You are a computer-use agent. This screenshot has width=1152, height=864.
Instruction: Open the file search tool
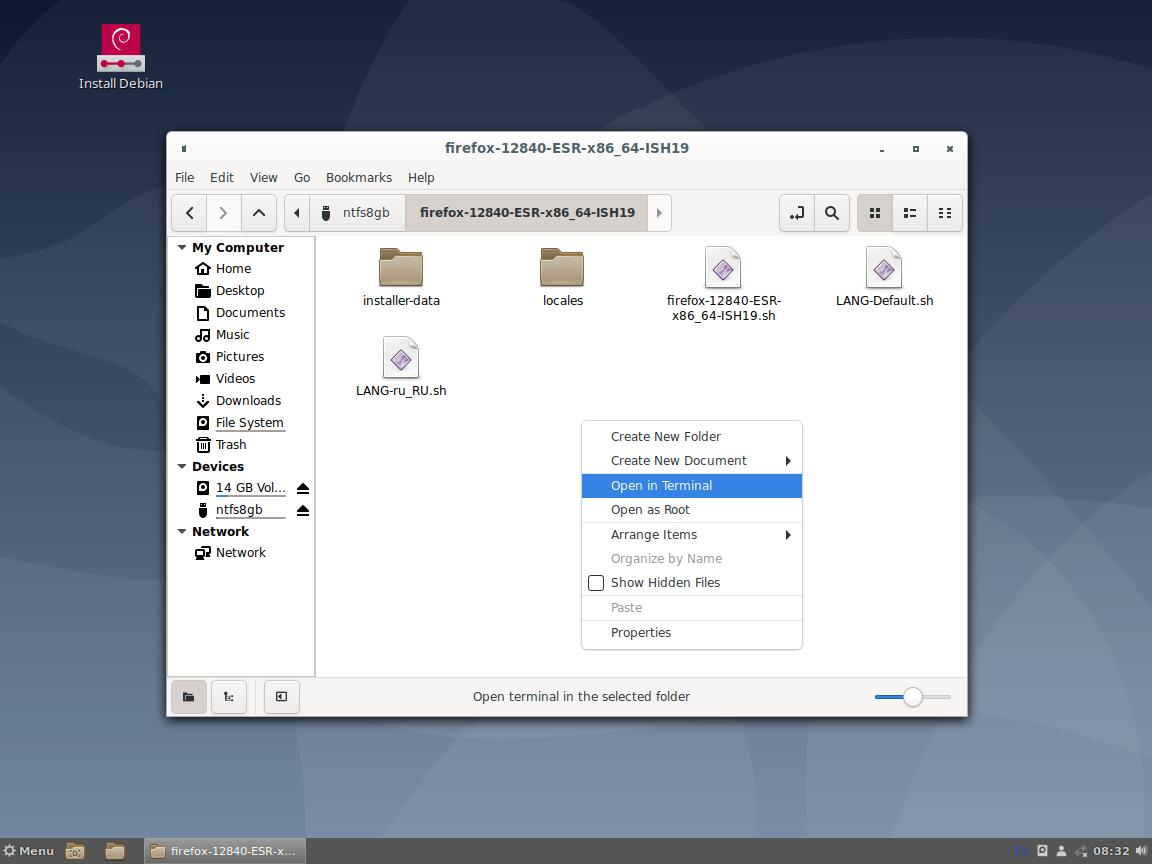[x=832, y=213]
